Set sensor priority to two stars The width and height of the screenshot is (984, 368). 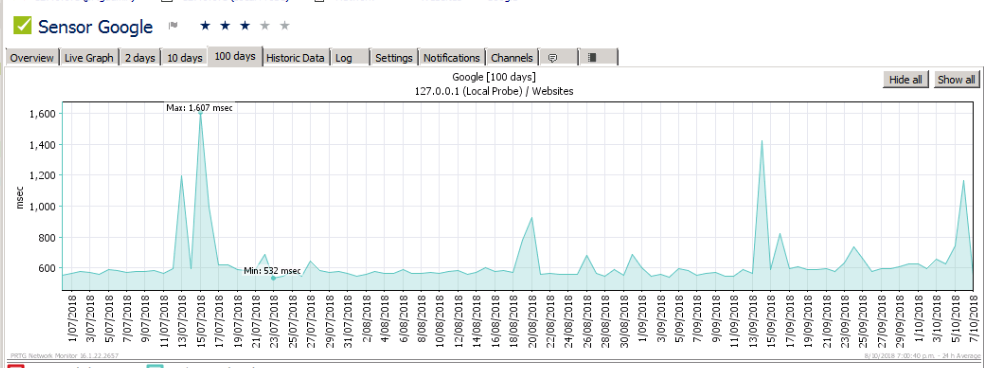(x=225, y=26)
